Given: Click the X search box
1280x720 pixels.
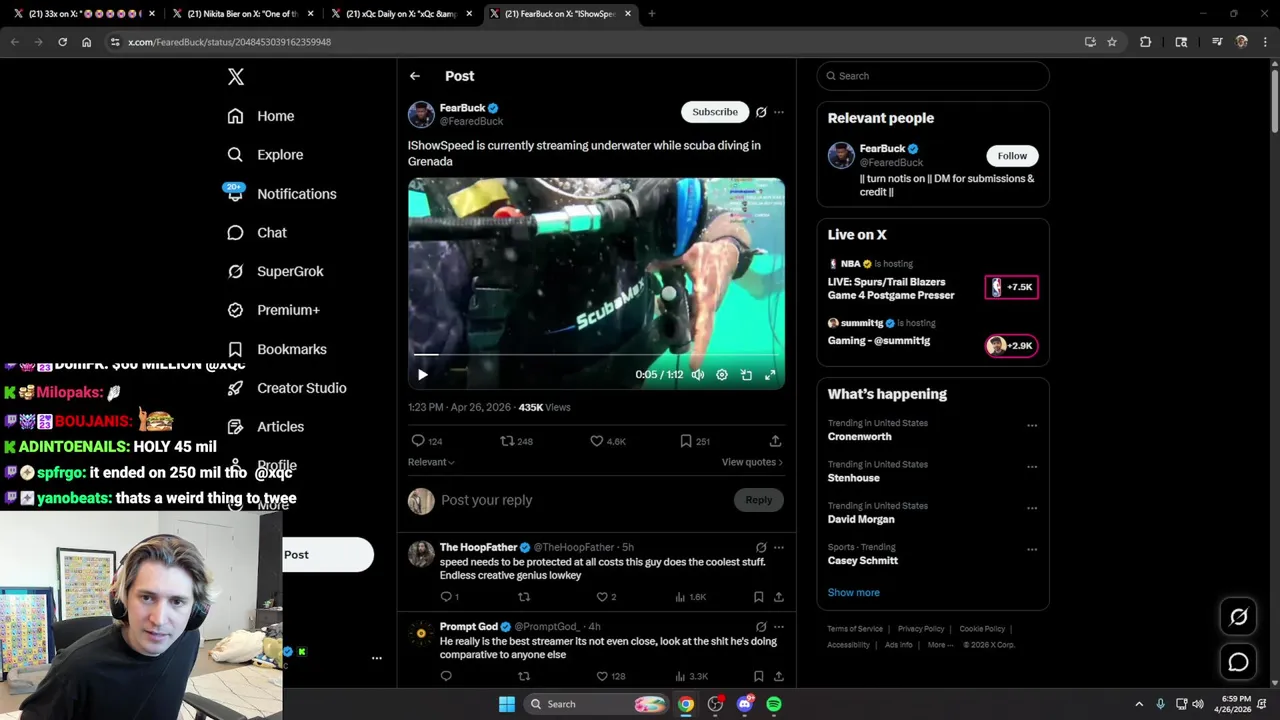Looking at the screenshot, I should (933, 76).
